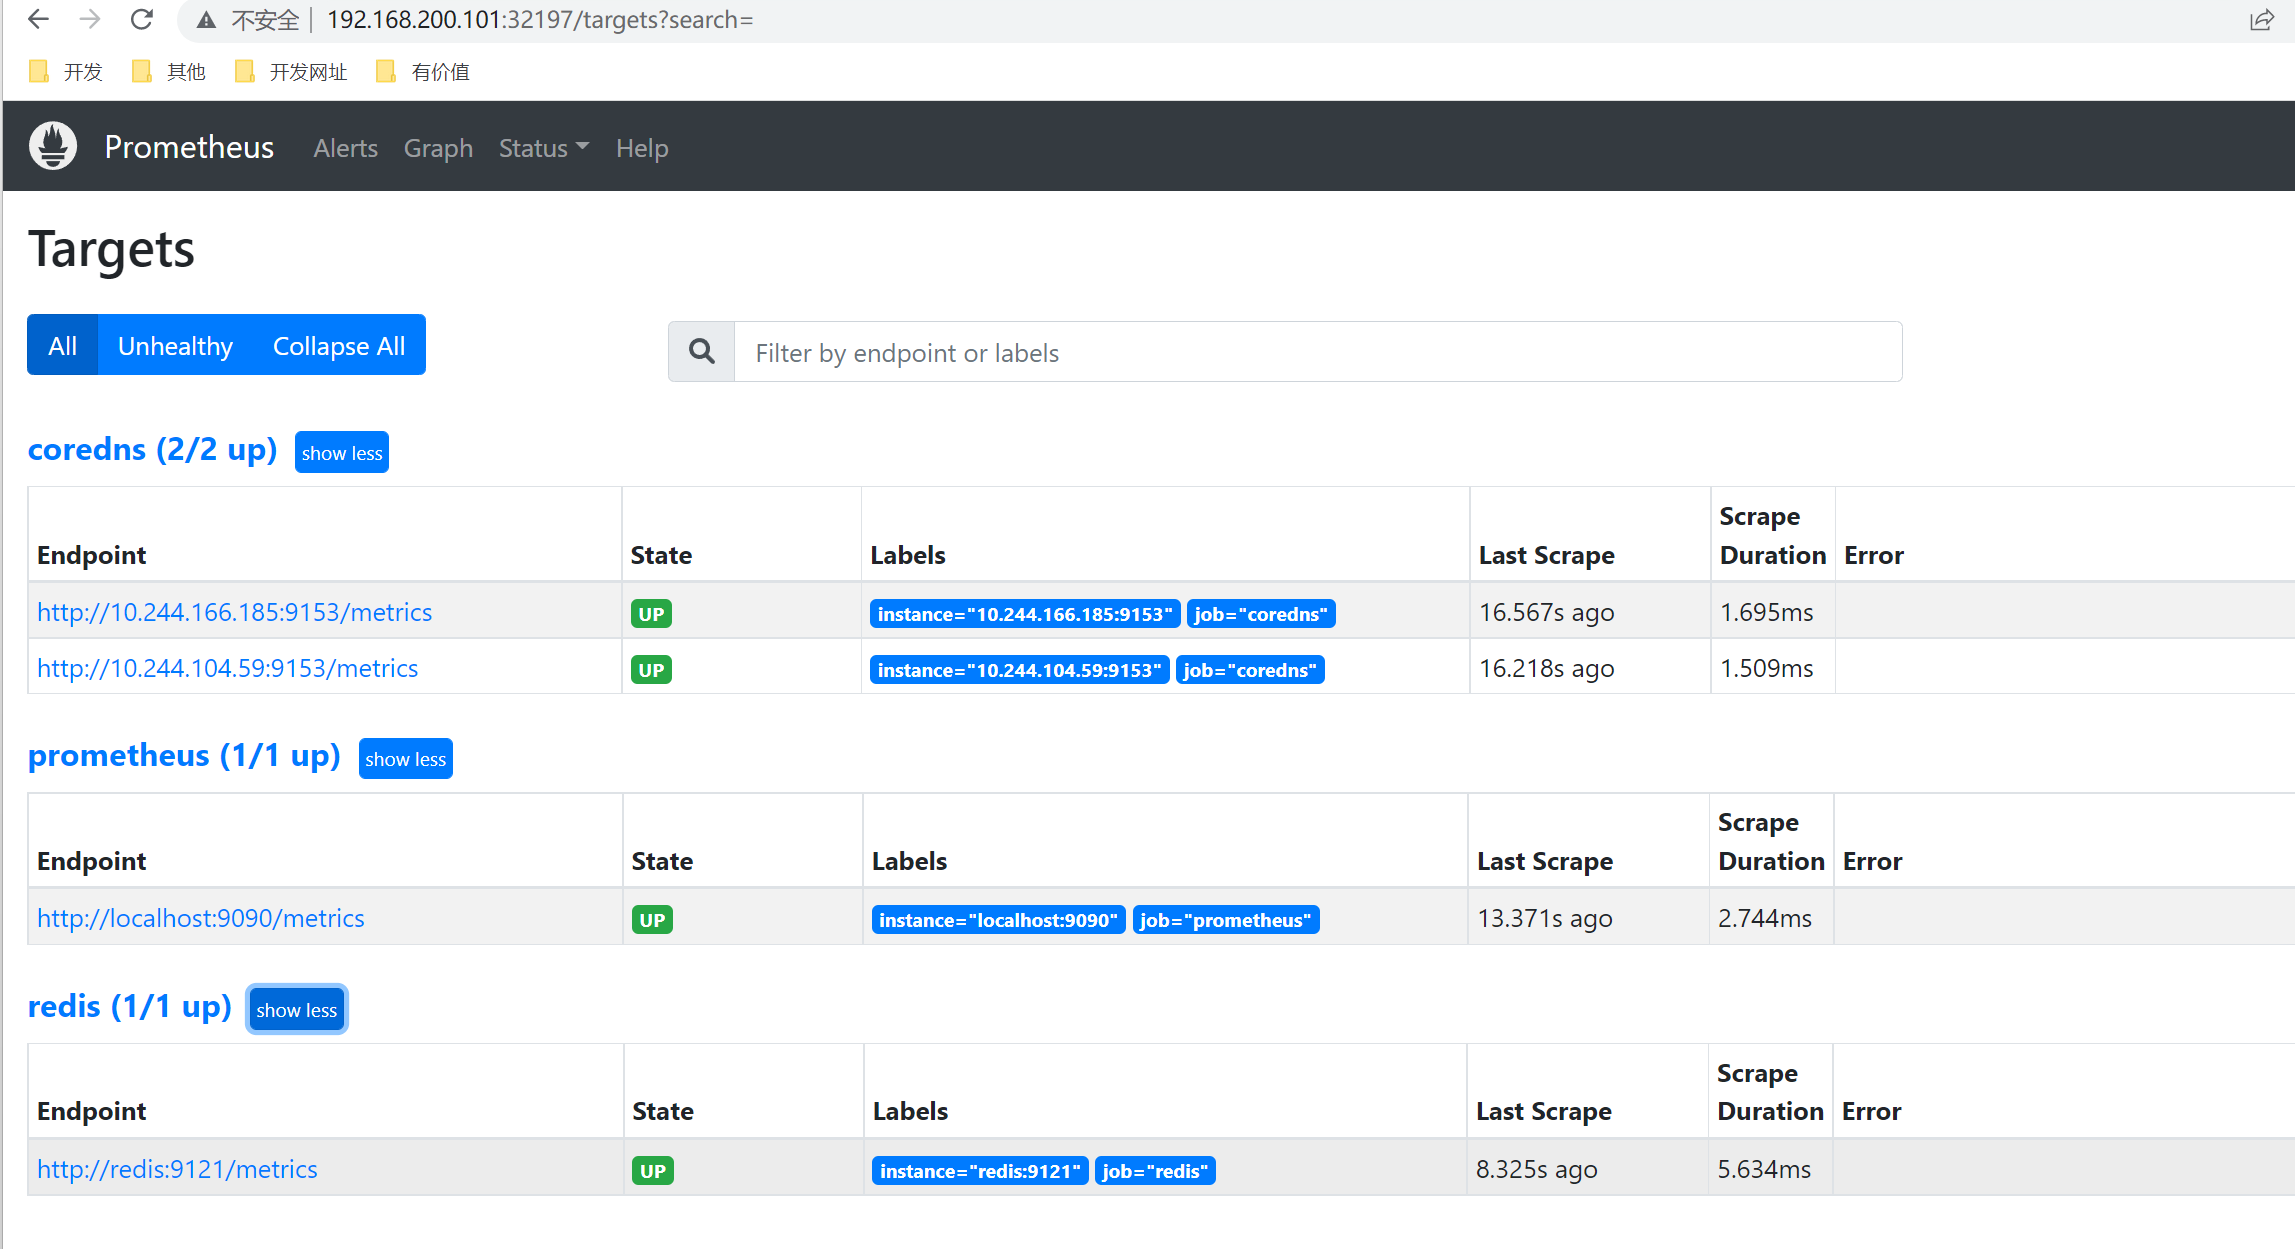Open the localhost:9090 metrics link
Image resolution: width=2295 pixels, height=1249 pixels.
click(200, 918)
